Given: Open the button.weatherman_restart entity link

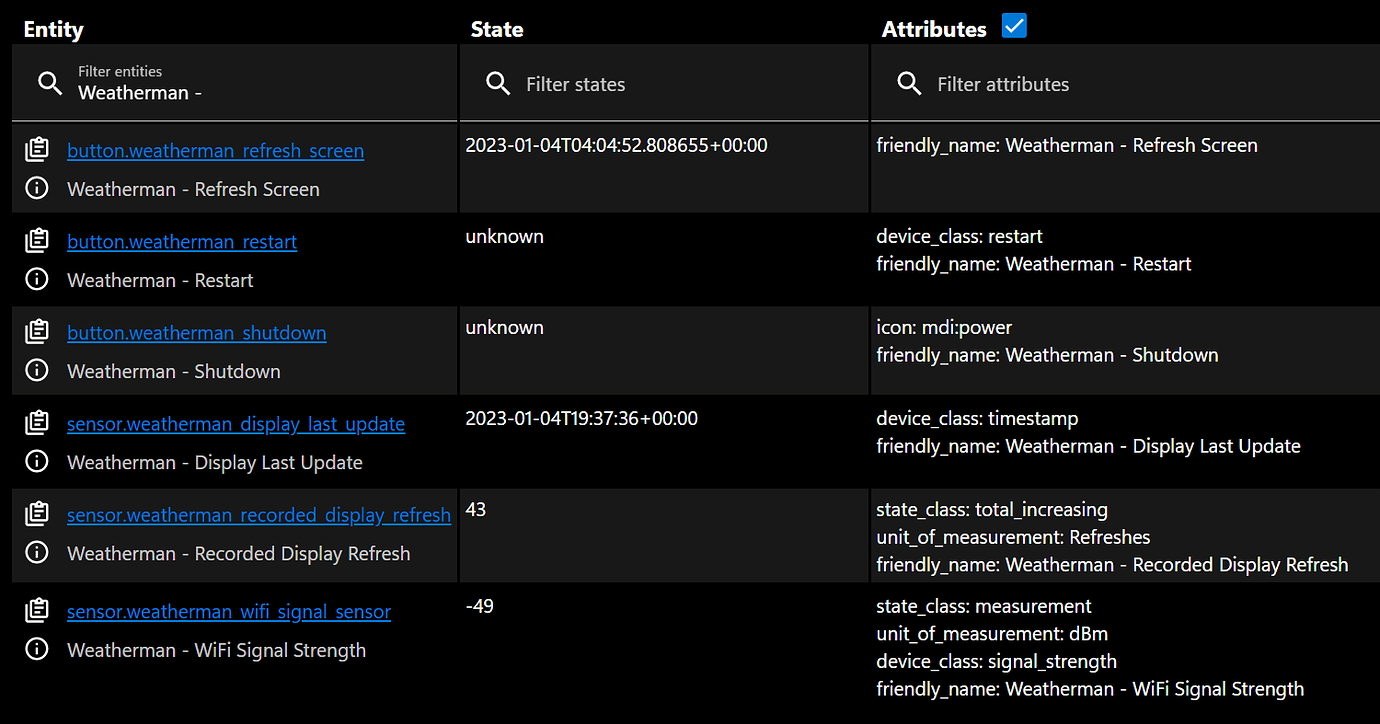Looking at the screenshot, I should pos(182,242).
